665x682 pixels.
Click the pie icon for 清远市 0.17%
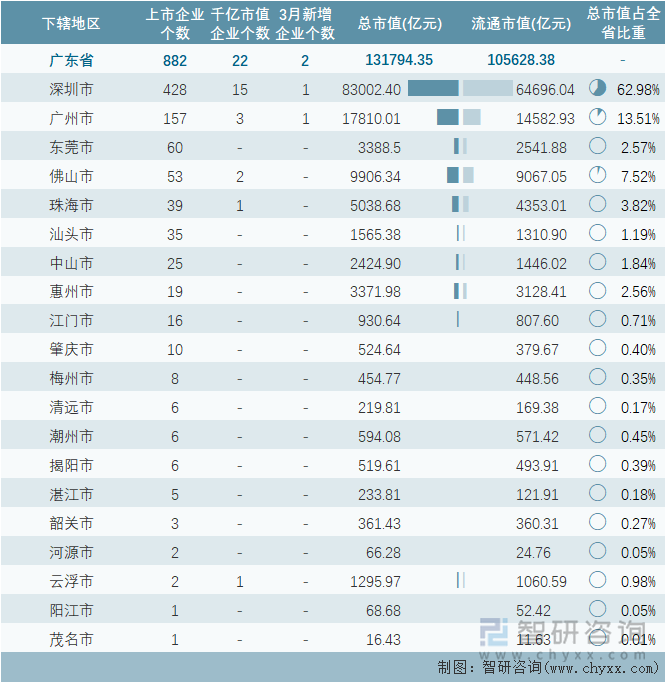click(x=598, y=406)
